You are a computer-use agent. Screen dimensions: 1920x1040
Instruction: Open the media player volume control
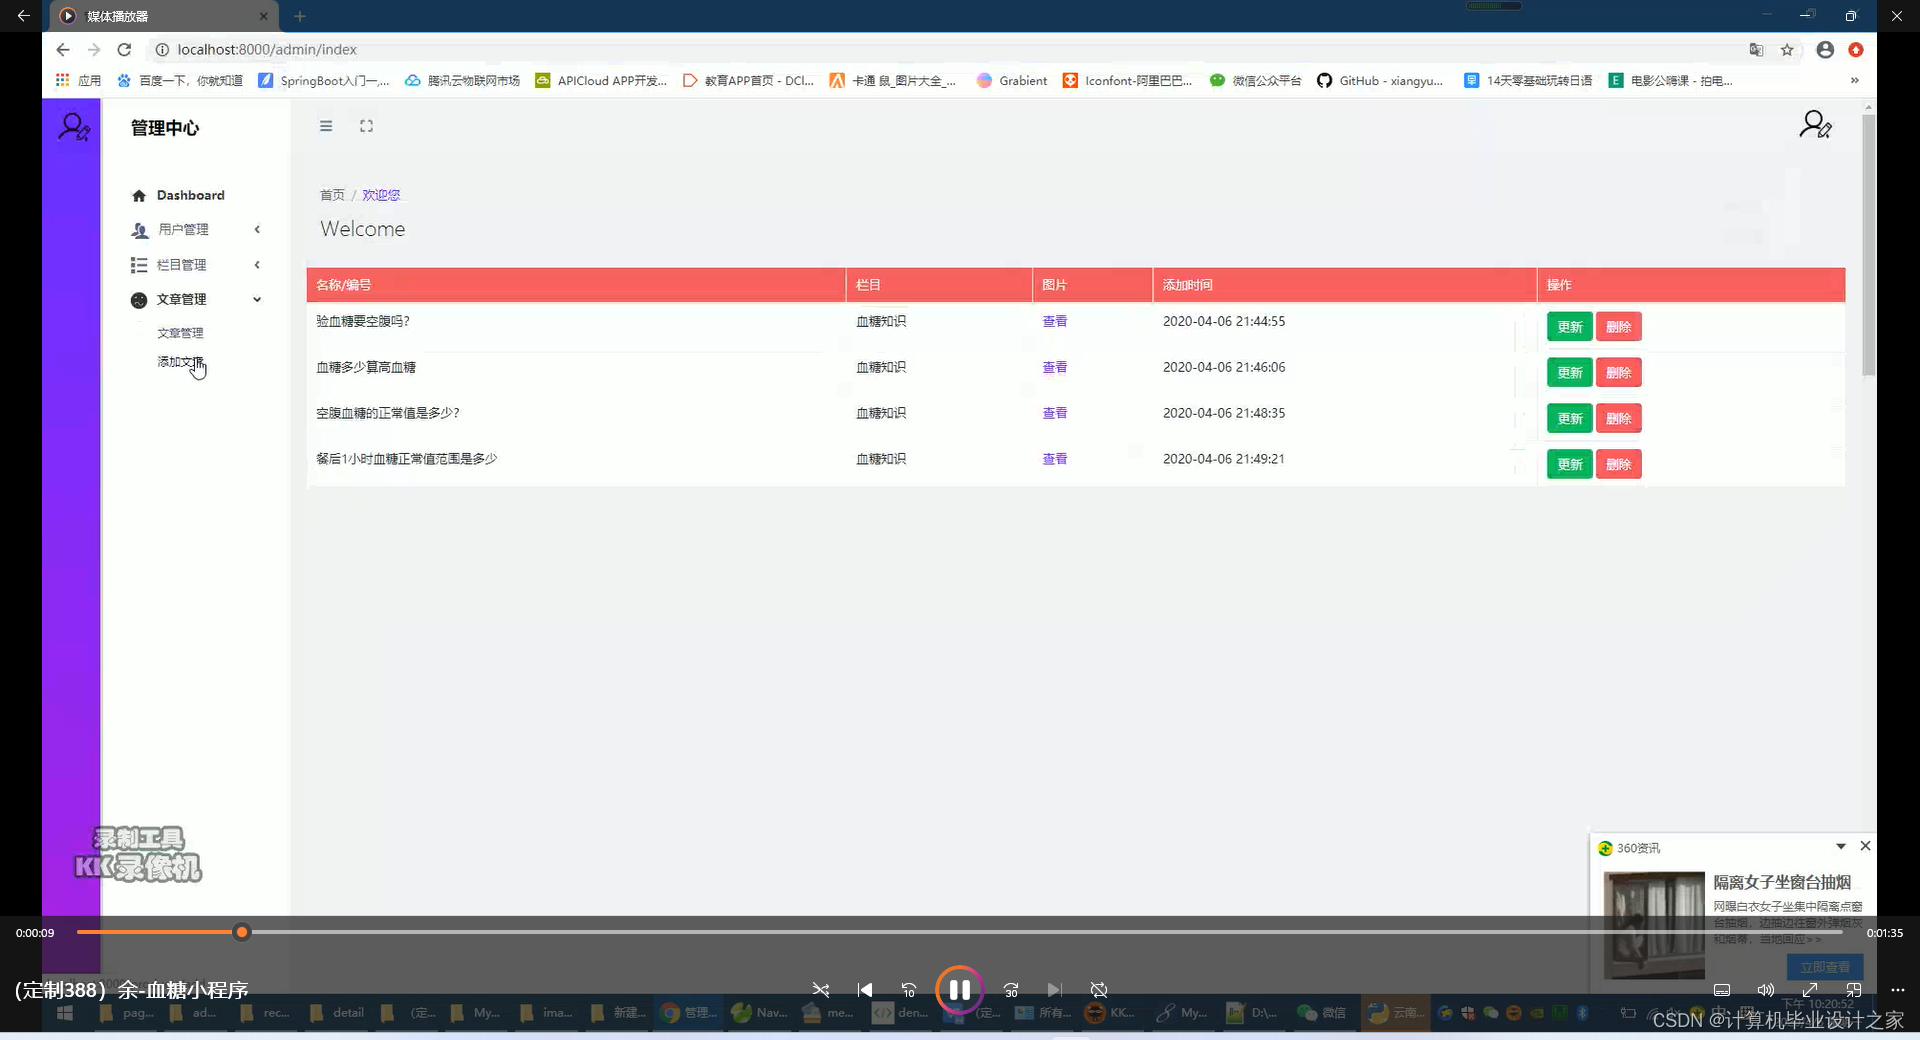tap(1766, 990)
